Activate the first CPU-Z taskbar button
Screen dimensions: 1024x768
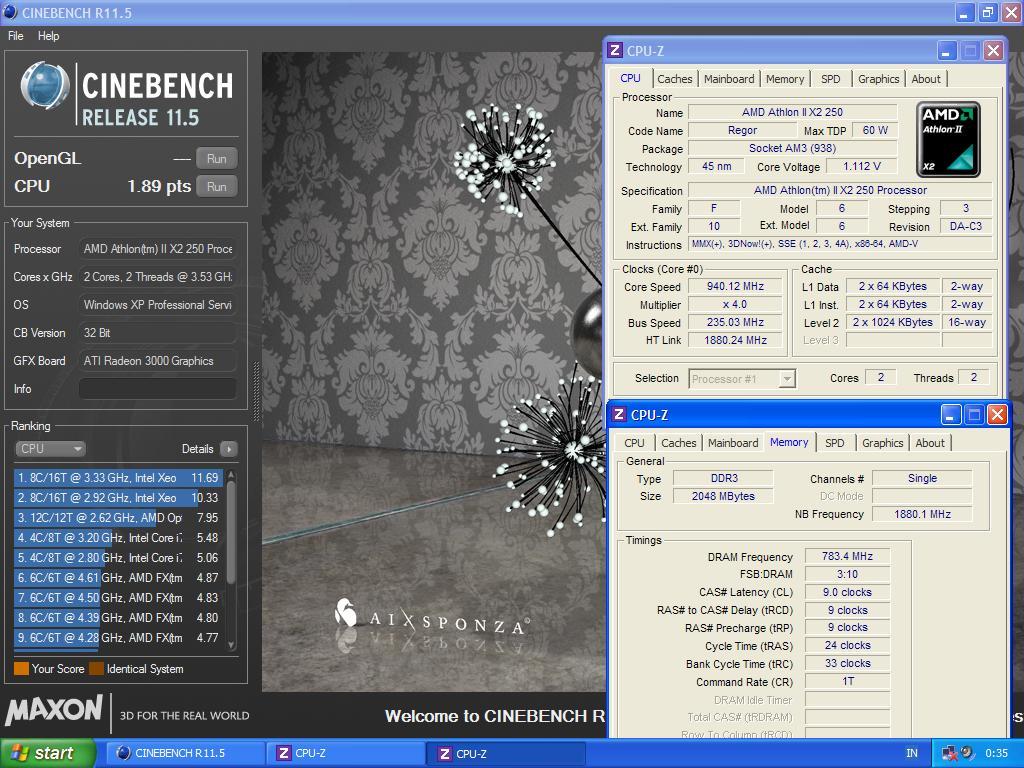[346, 753]
